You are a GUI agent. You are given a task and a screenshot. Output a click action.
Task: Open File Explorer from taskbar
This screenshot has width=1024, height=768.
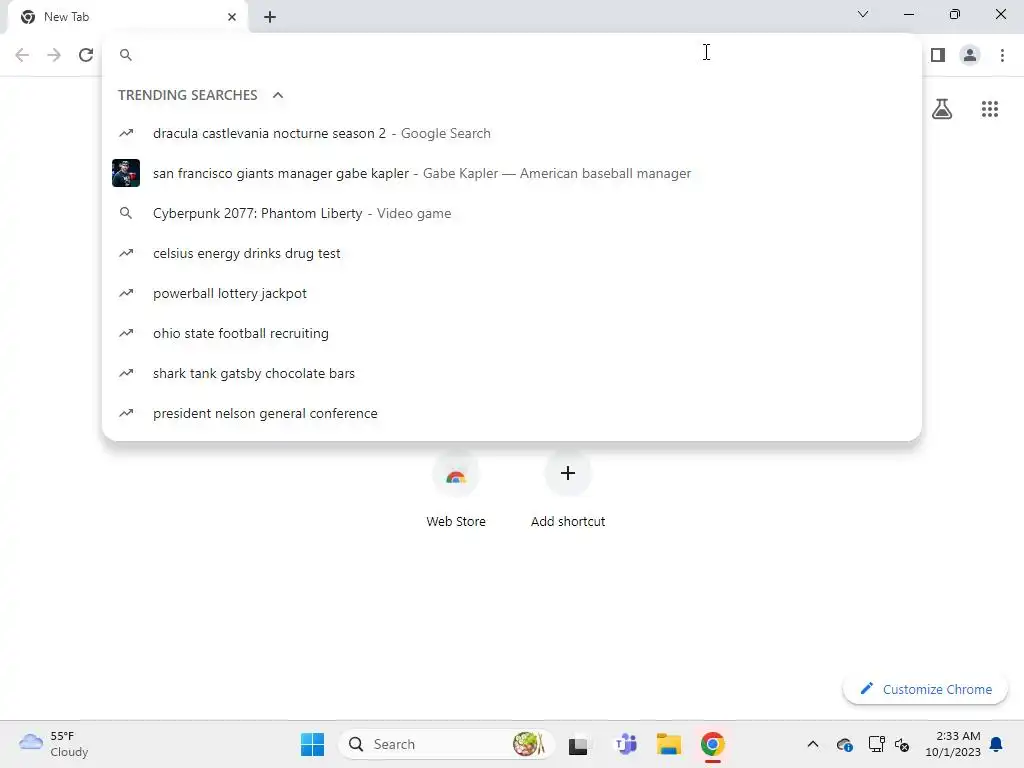tap(669, 744)
